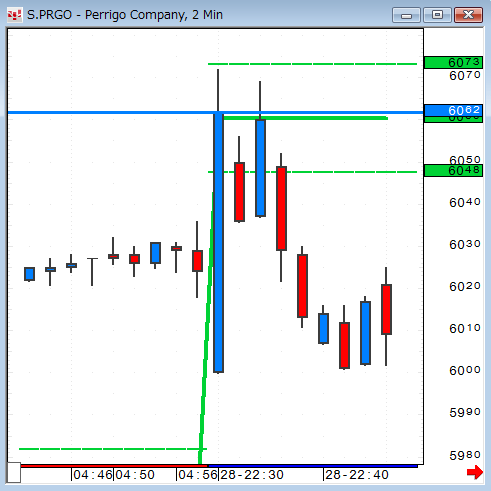
Task: Click the 04:56 time axis label
Action: (198, 475)
